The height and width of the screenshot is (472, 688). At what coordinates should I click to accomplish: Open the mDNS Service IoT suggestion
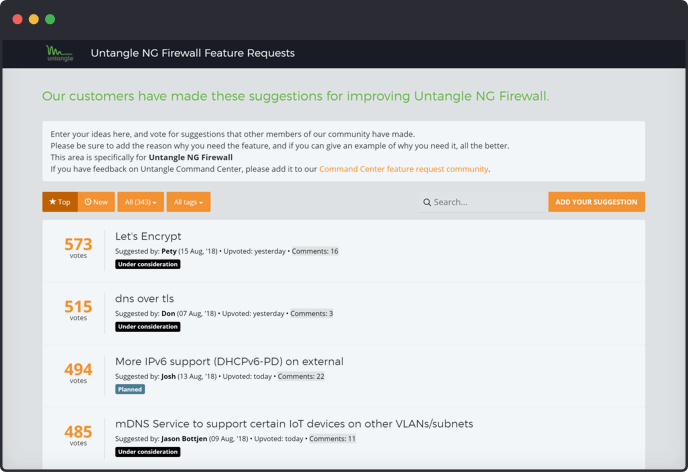294,424
